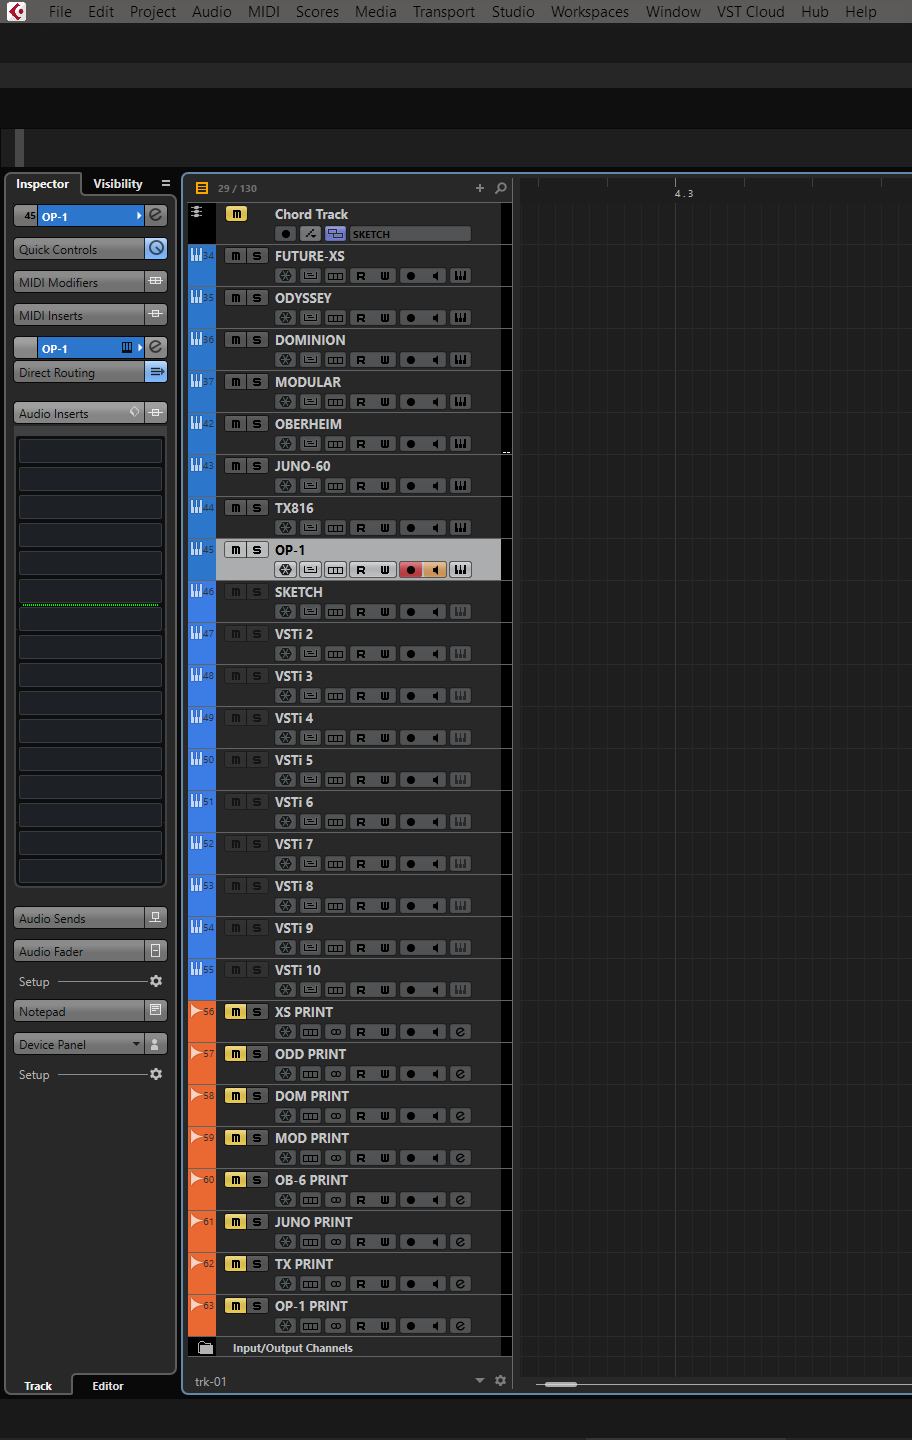Expand the Audio Inserts section

point(79,413)
